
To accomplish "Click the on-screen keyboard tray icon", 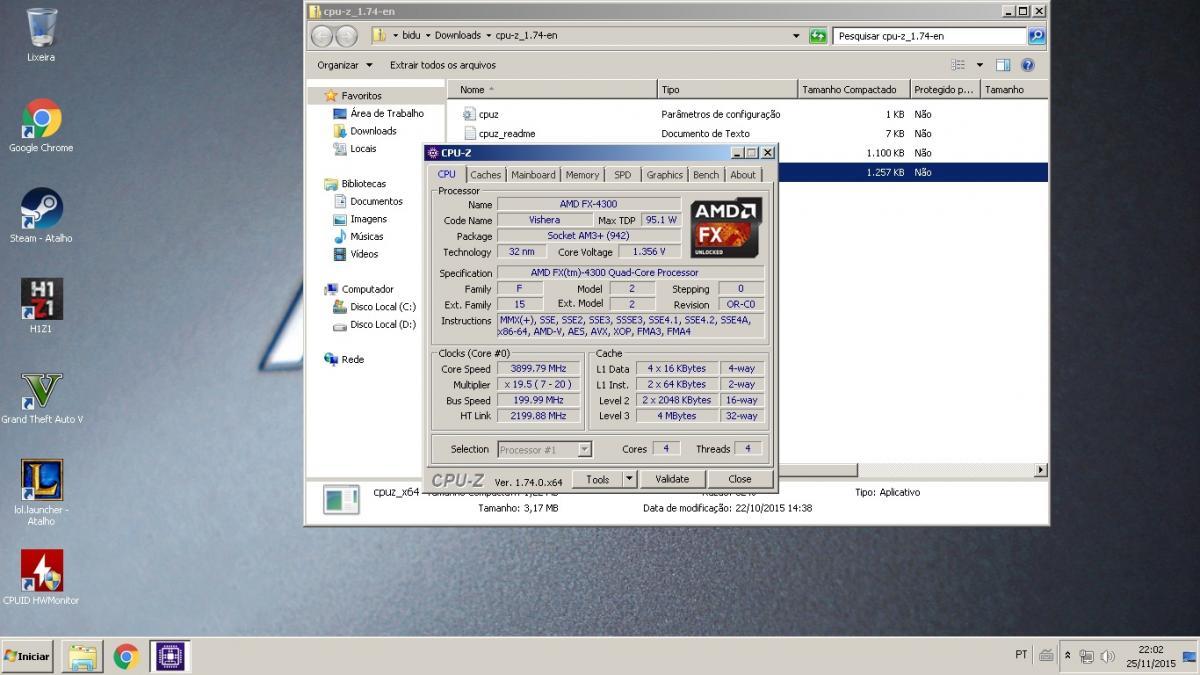I will 1046,656.
